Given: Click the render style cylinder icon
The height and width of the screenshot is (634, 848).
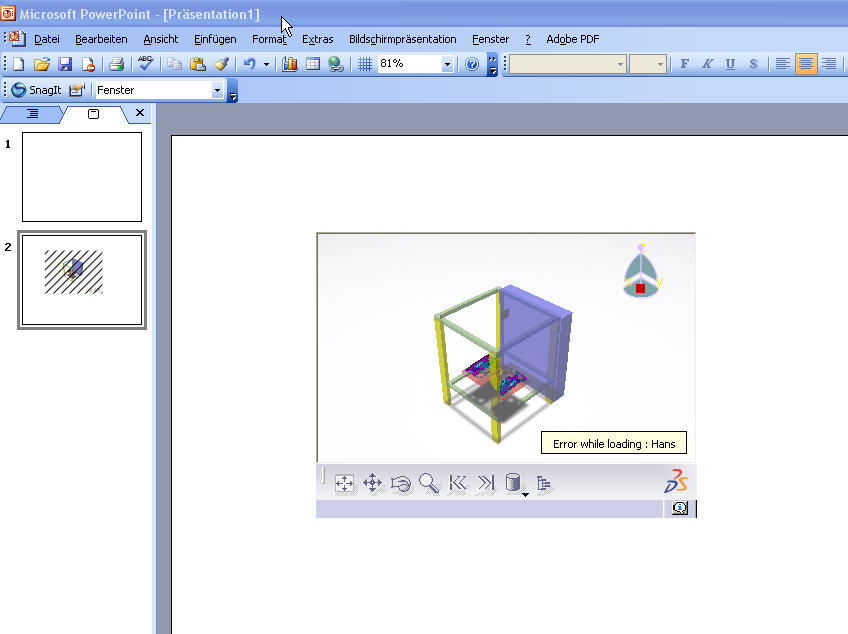Looking at the screenshot, I should click(x=513, y=482).
